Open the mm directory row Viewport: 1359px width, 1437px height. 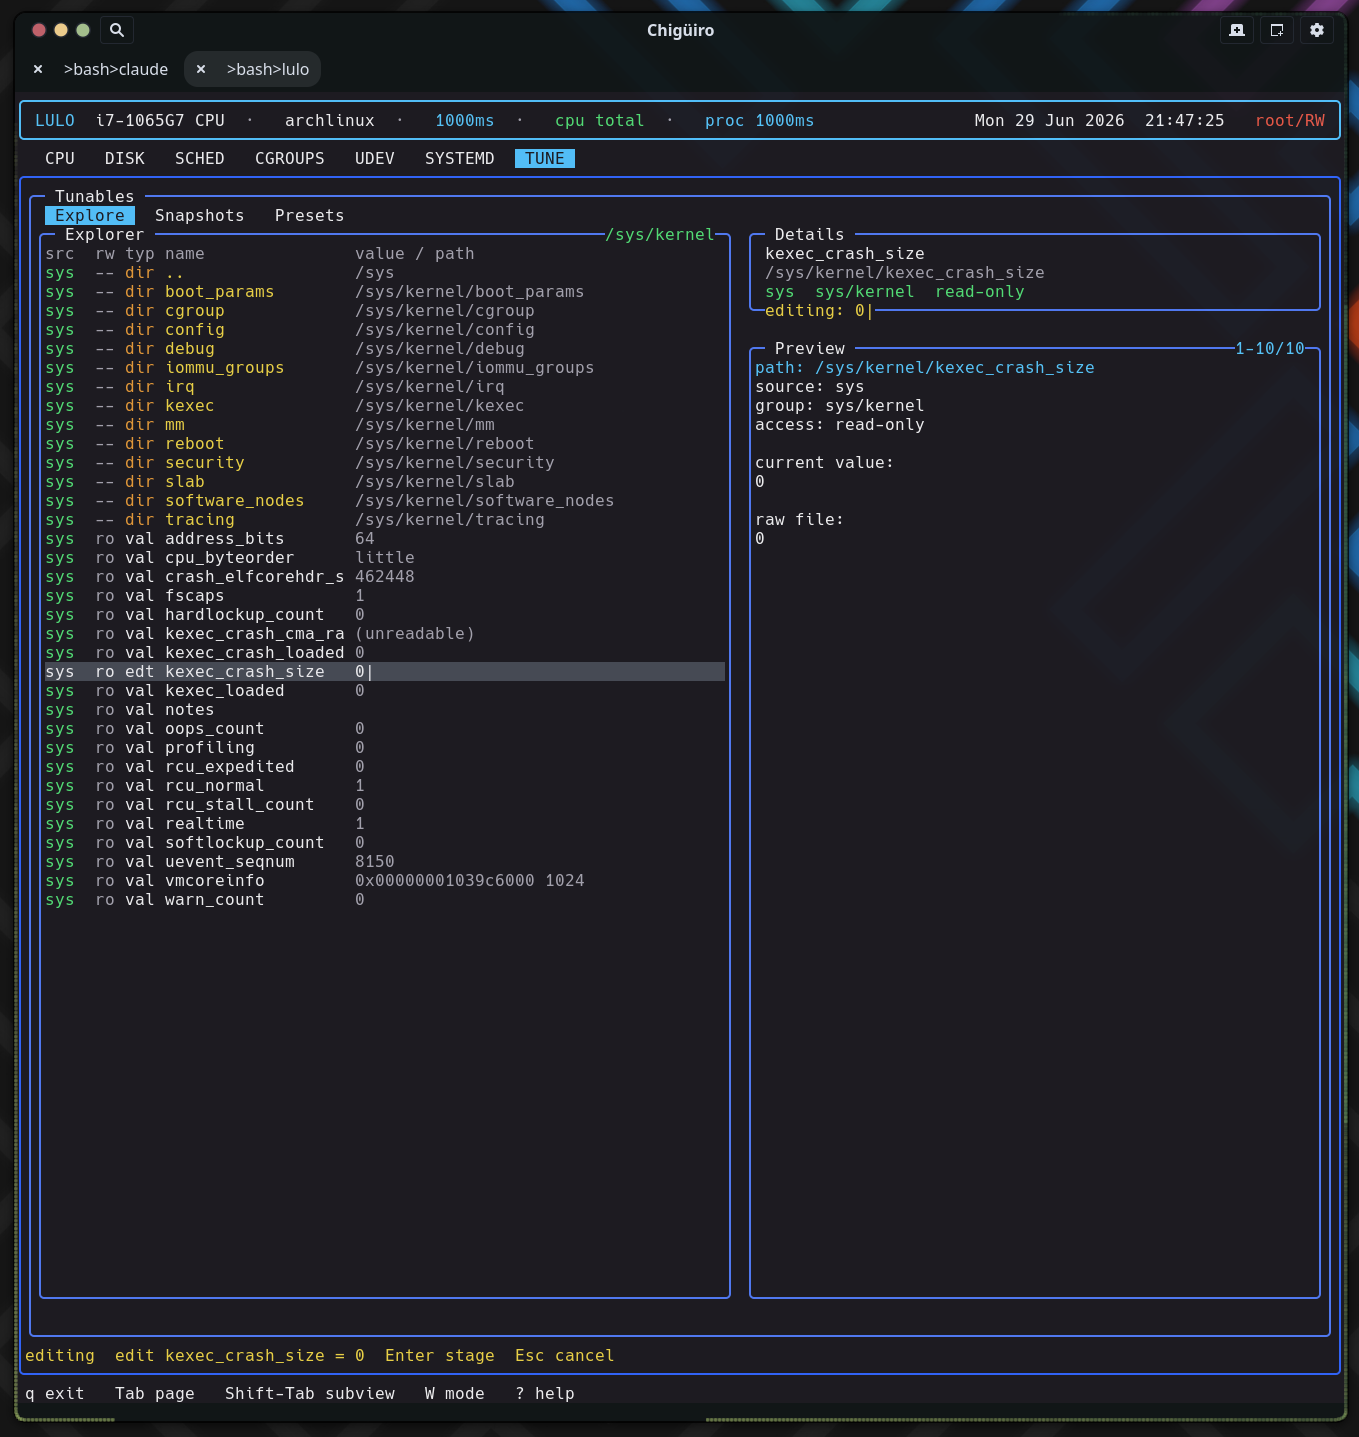[385, 425]
